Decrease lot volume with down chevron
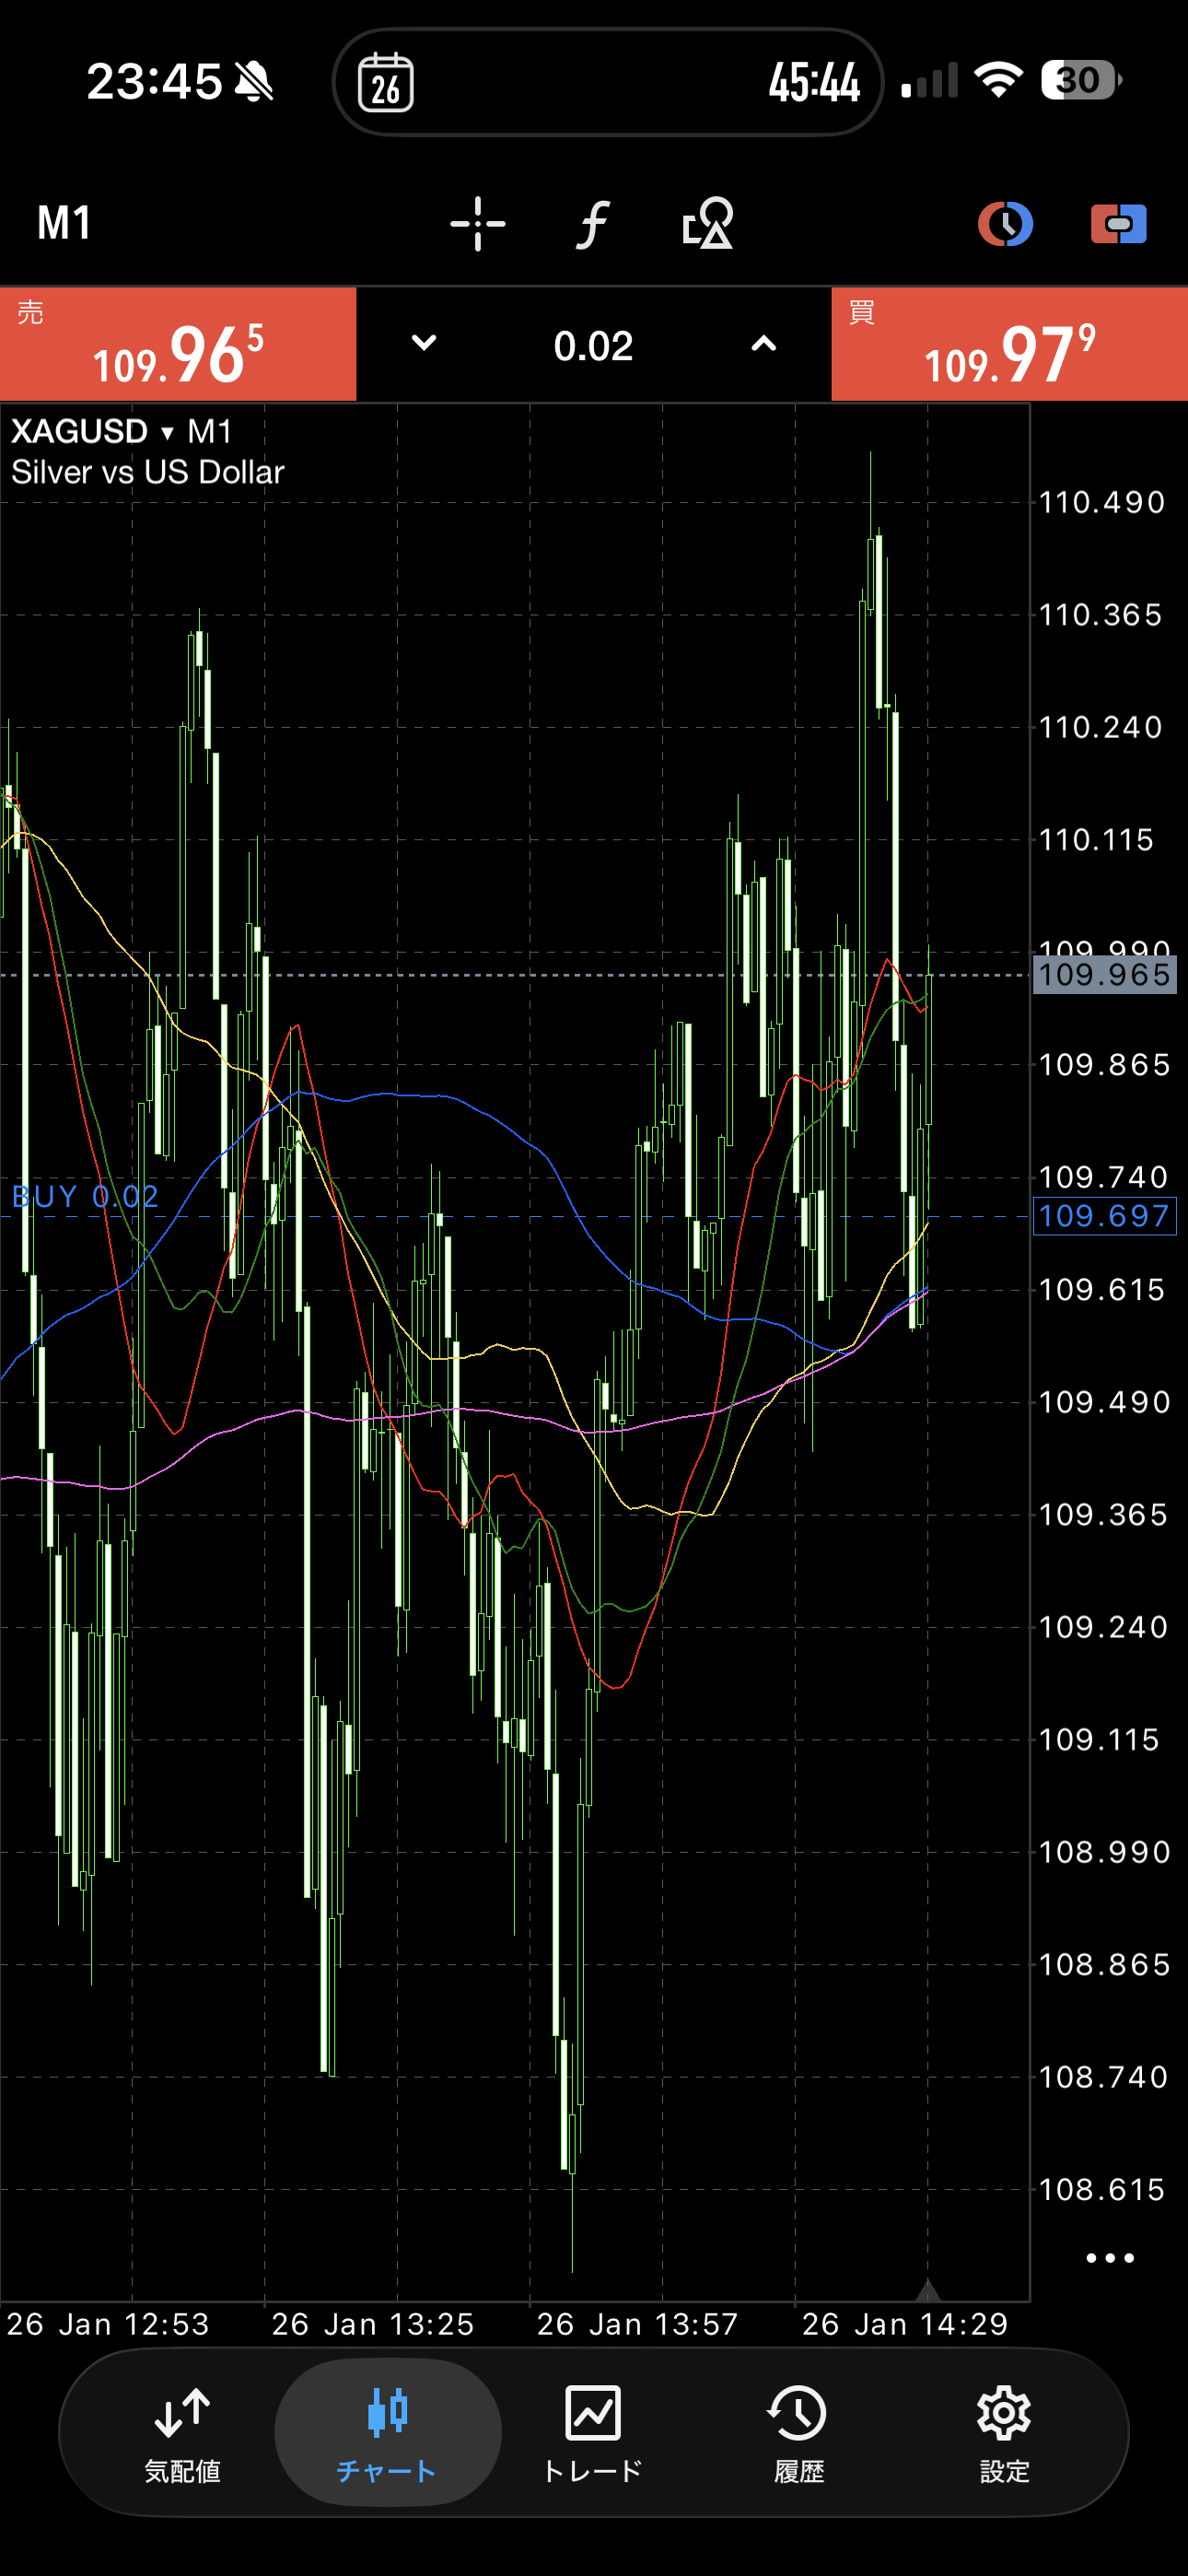Screen dimensions: 1188x2576 coord(424,344)
